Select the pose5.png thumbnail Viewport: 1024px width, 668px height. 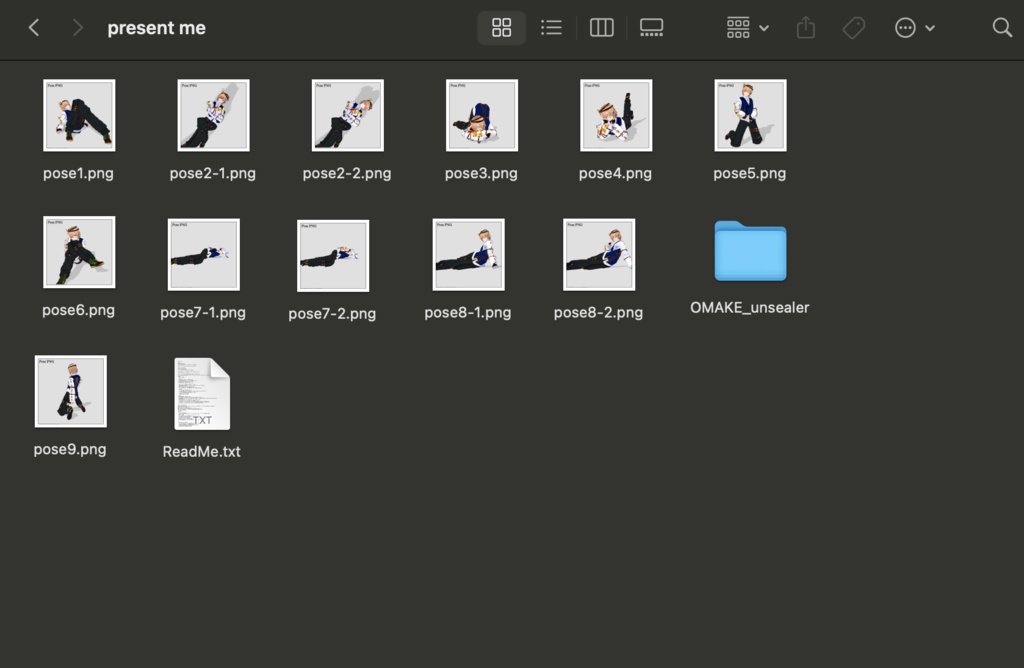[x=750, y=116]
